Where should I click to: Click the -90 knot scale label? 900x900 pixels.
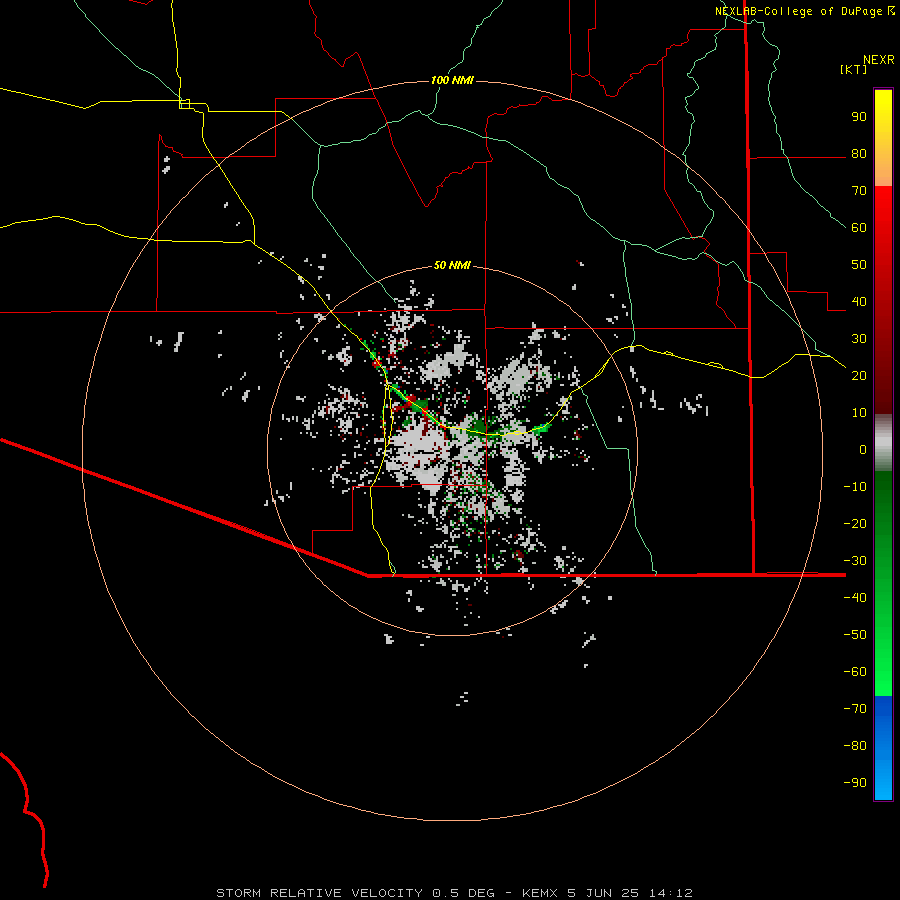(x=855, y=782)
